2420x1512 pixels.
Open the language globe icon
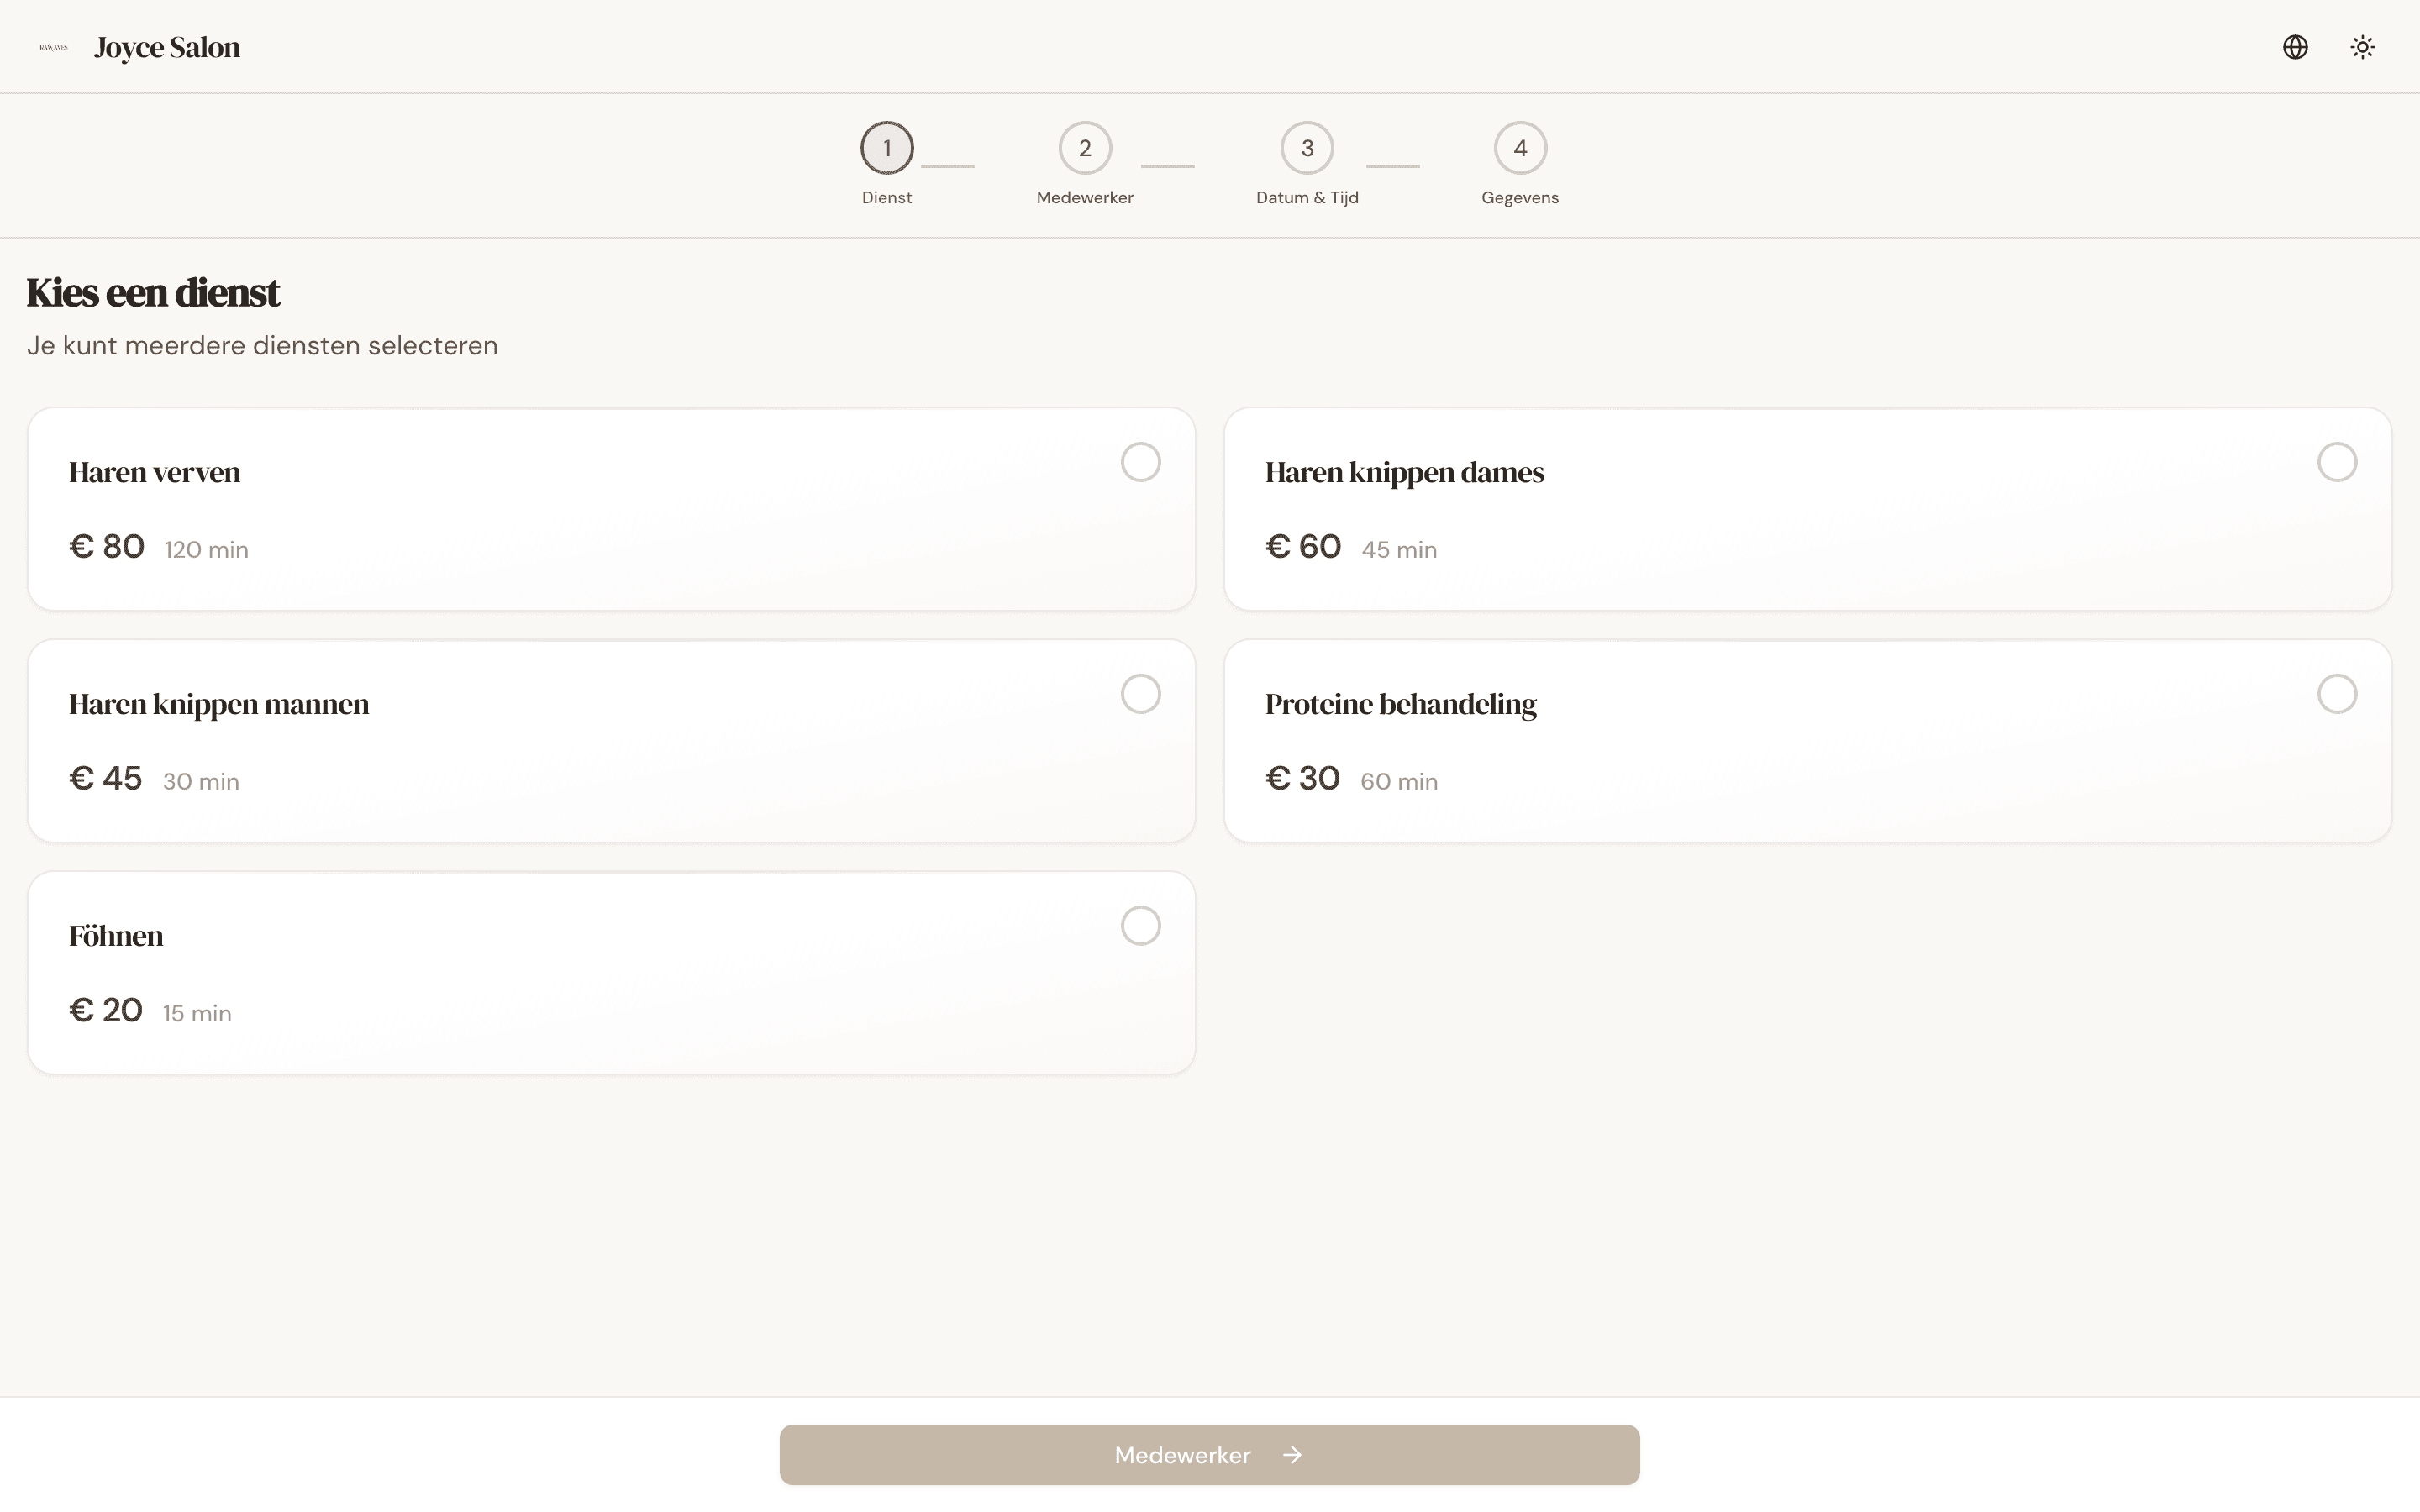coord(2295,47)
